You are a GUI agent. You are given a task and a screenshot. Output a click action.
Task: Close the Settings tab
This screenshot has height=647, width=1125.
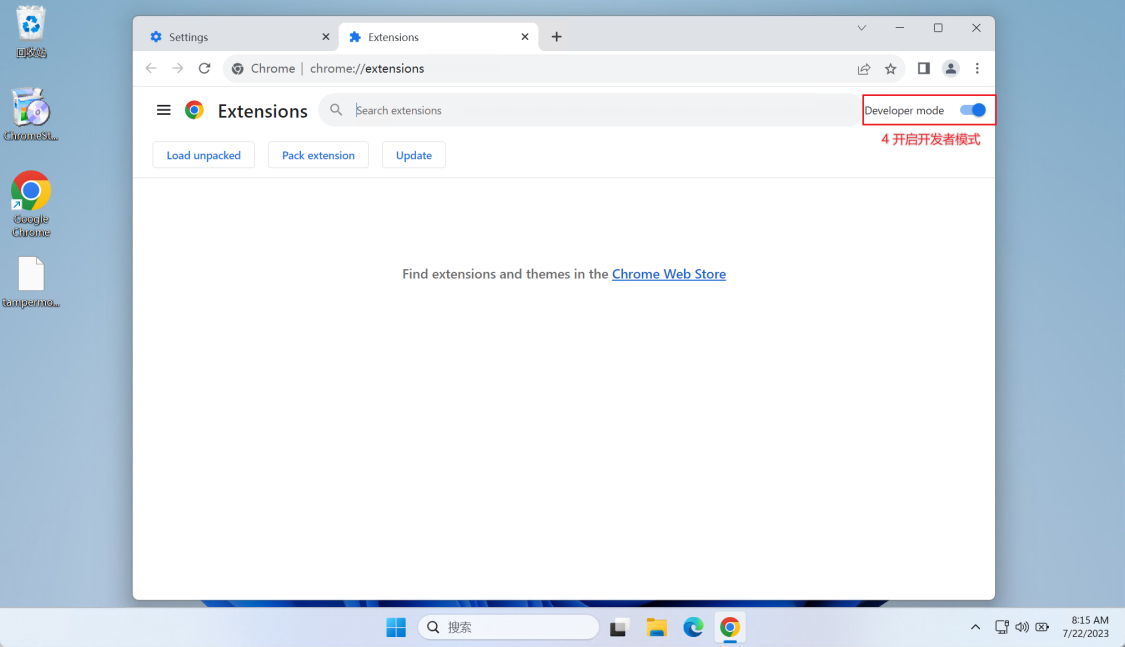pos(326,37)
